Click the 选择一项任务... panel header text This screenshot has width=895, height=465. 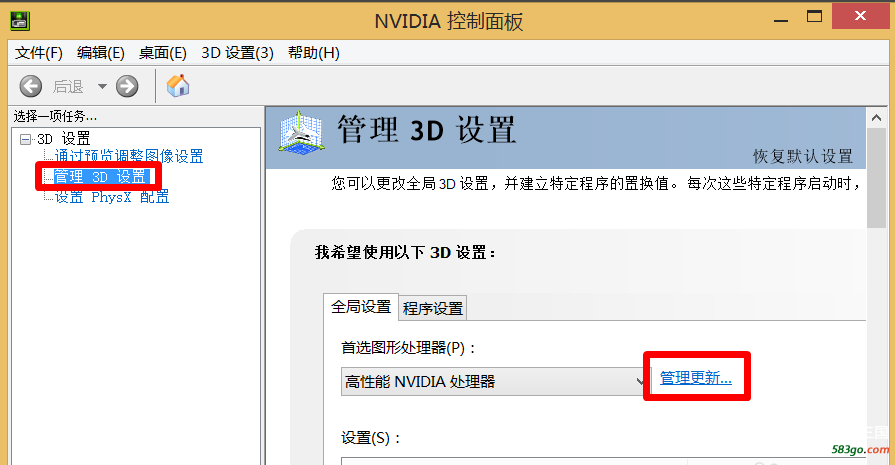[55, 116]
